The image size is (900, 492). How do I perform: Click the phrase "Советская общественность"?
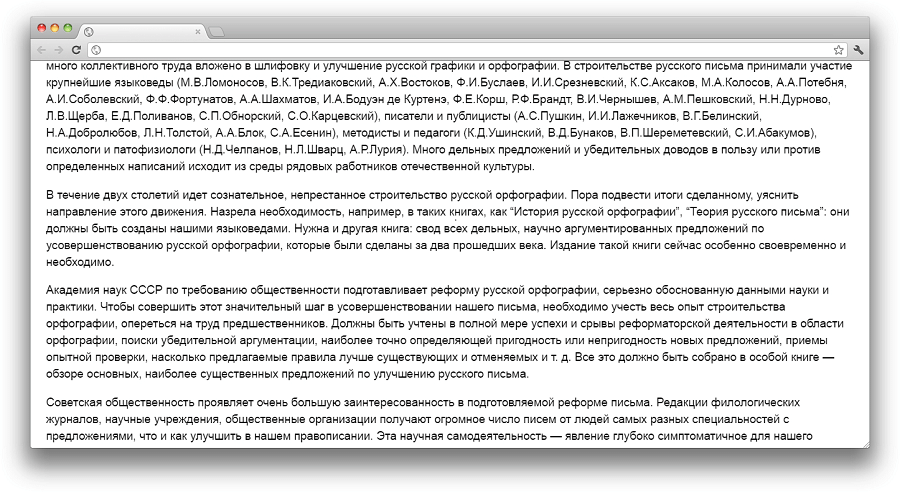(x=121, y=402)
